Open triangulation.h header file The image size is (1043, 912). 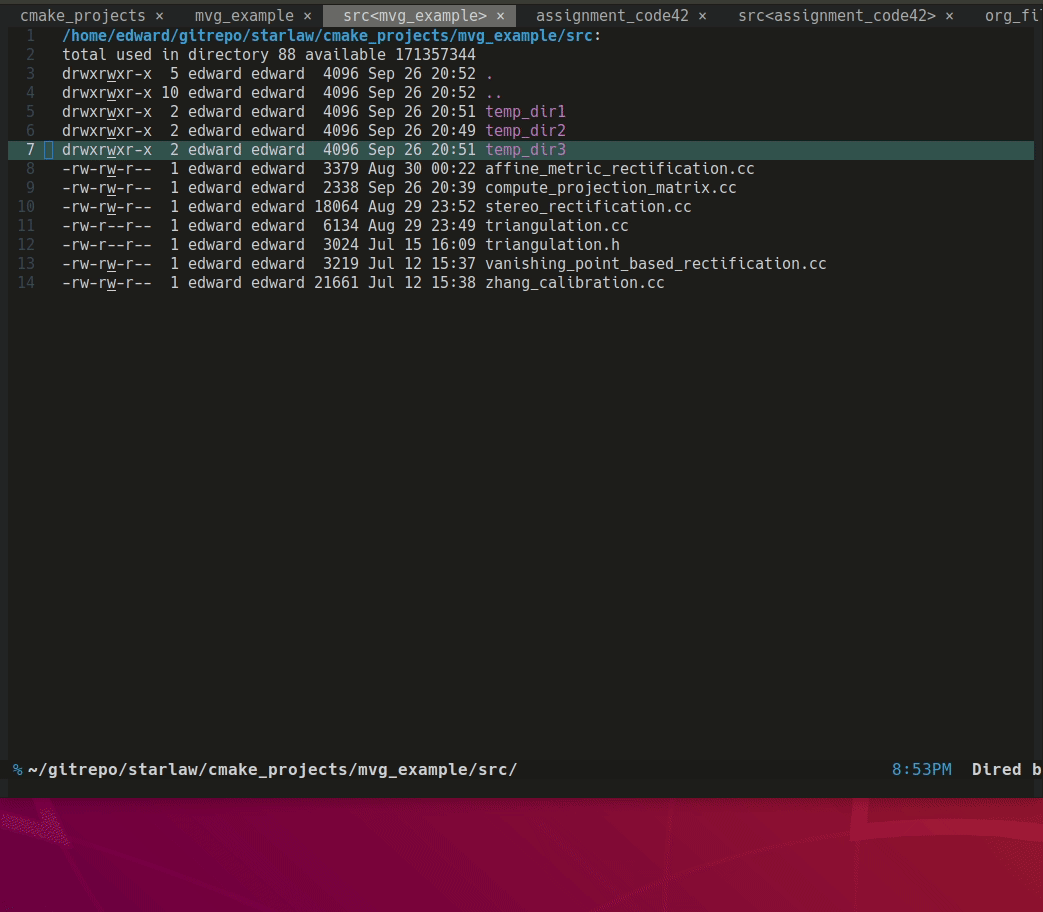coord(552,245)
